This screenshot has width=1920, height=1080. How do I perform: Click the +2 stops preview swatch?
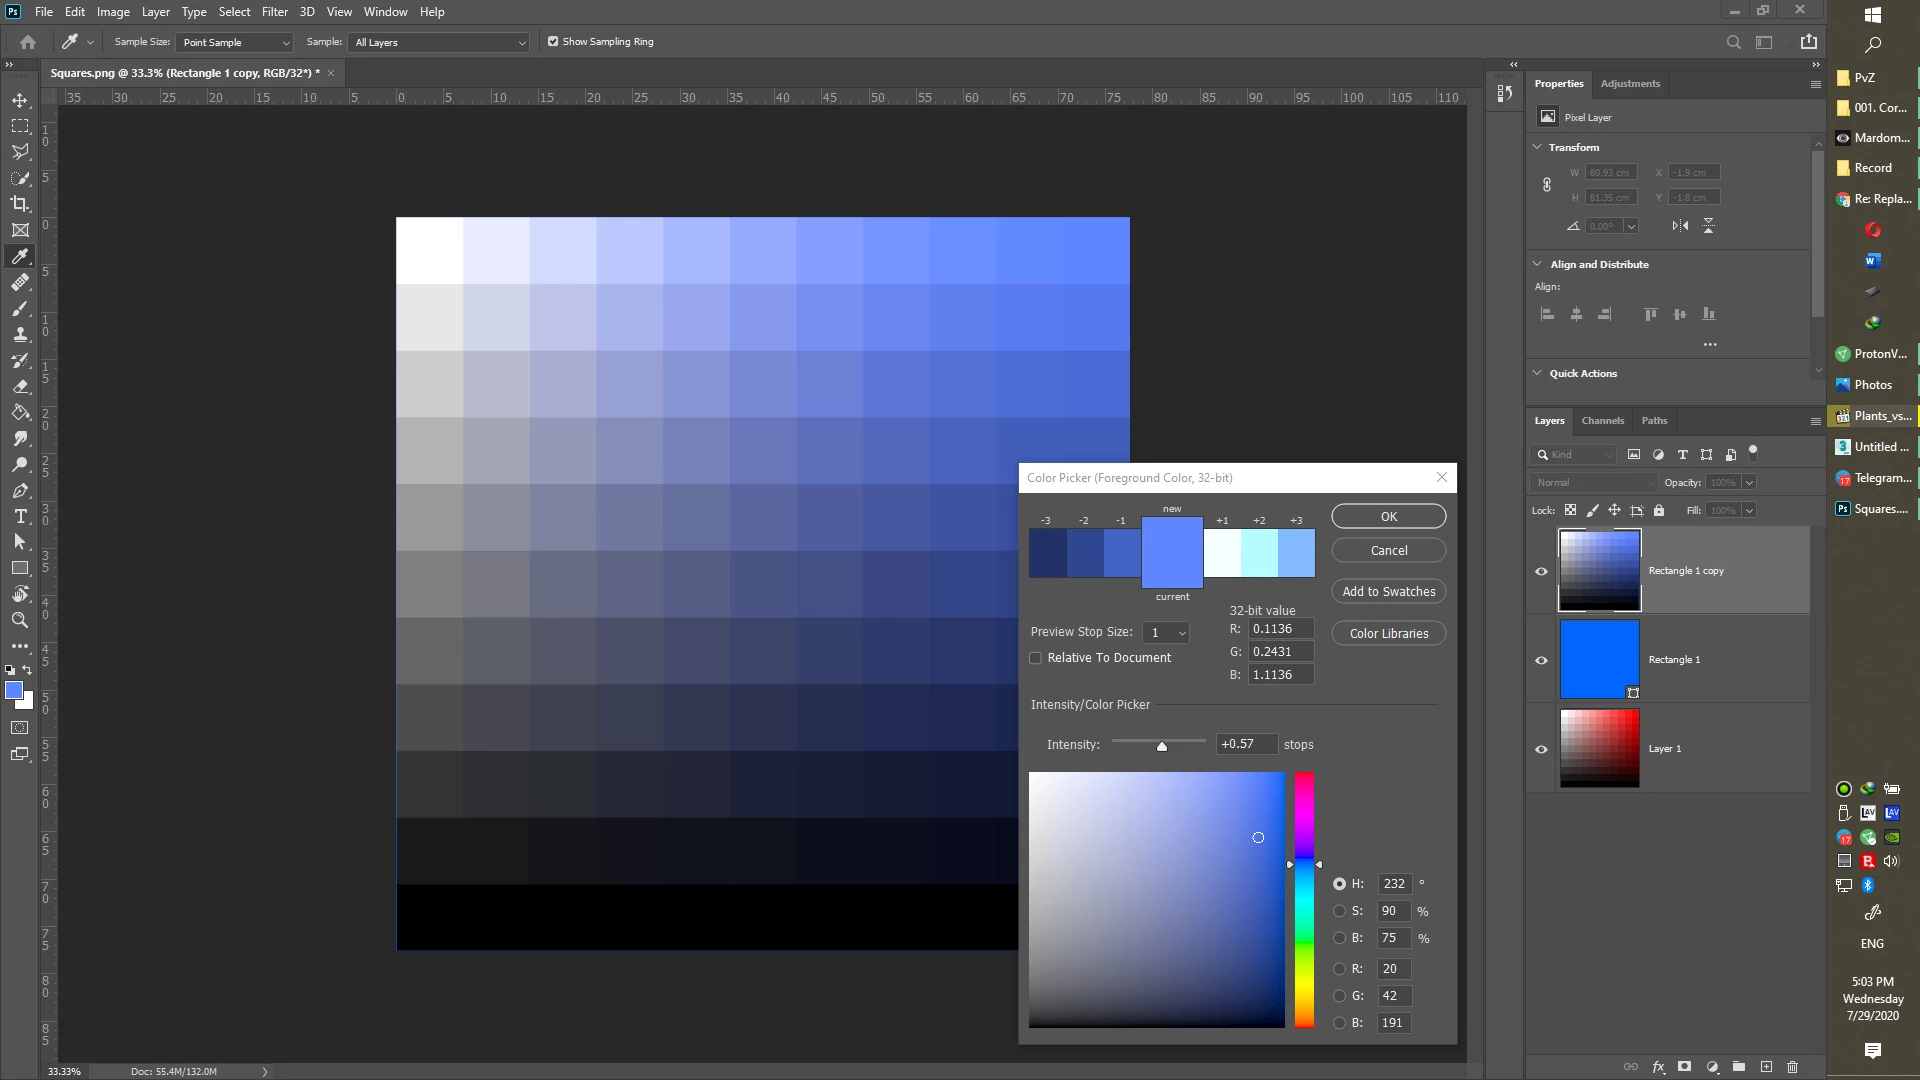[x=1259, y=553]
